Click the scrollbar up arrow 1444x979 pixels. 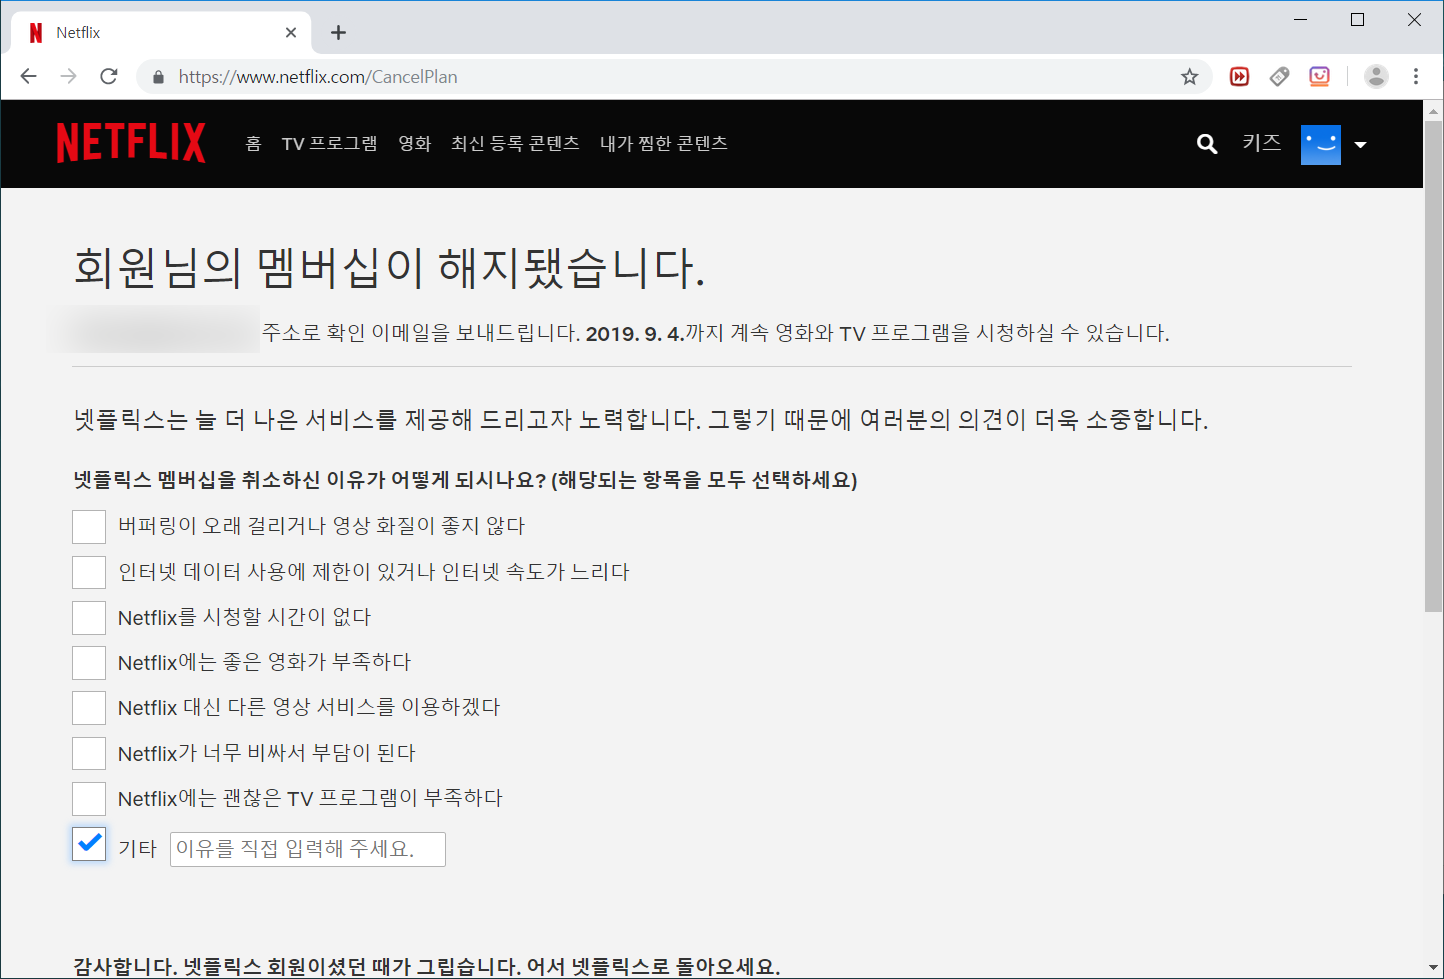click(x=1433, y=110)
